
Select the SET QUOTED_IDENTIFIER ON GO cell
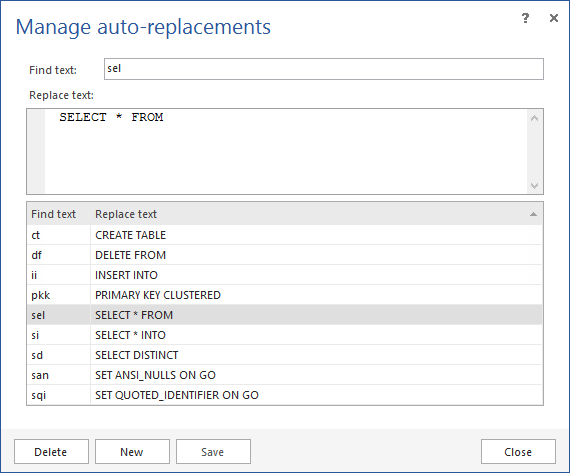(316, 395)
